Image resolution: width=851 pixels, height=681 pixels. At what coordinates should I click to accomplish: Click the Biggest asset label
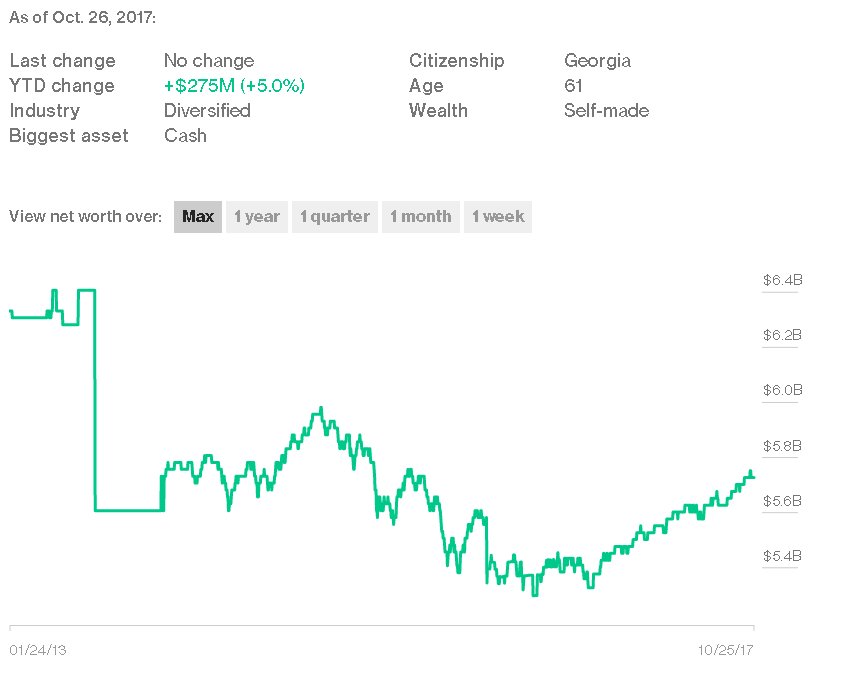69,136
